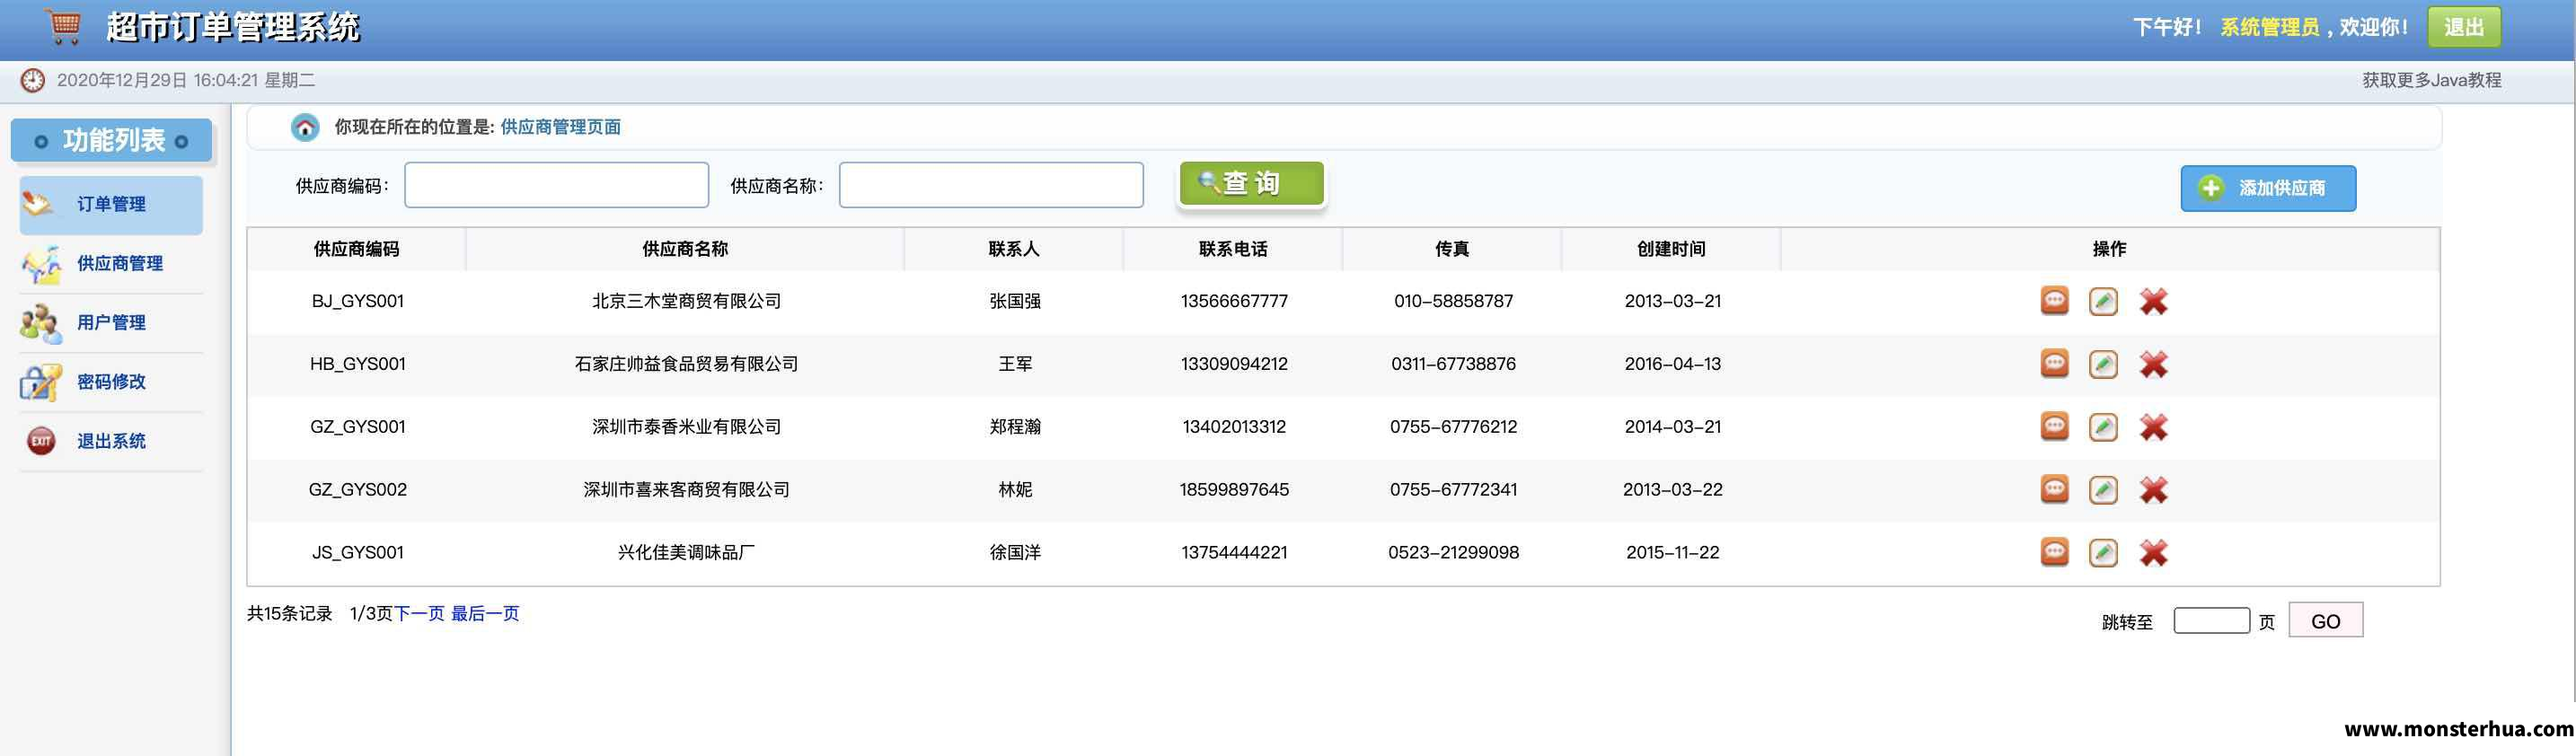Go to 最后一页 last page link
This screenshot has width=2576, height=756.
coord(485,613)
